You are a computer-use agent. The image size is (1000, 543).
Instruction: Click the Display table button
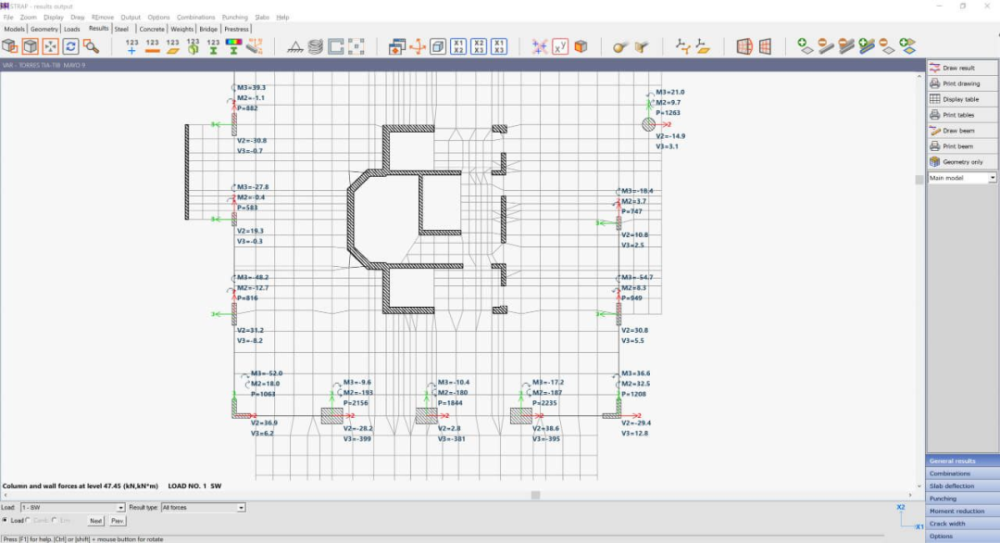coord(962,99)
